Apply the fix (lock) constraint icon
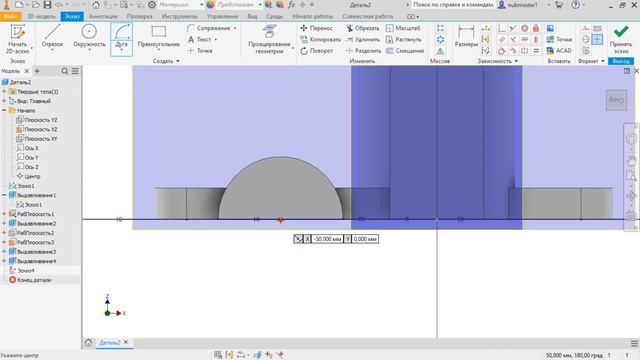640x360 pixels. [x=536, y=28]
